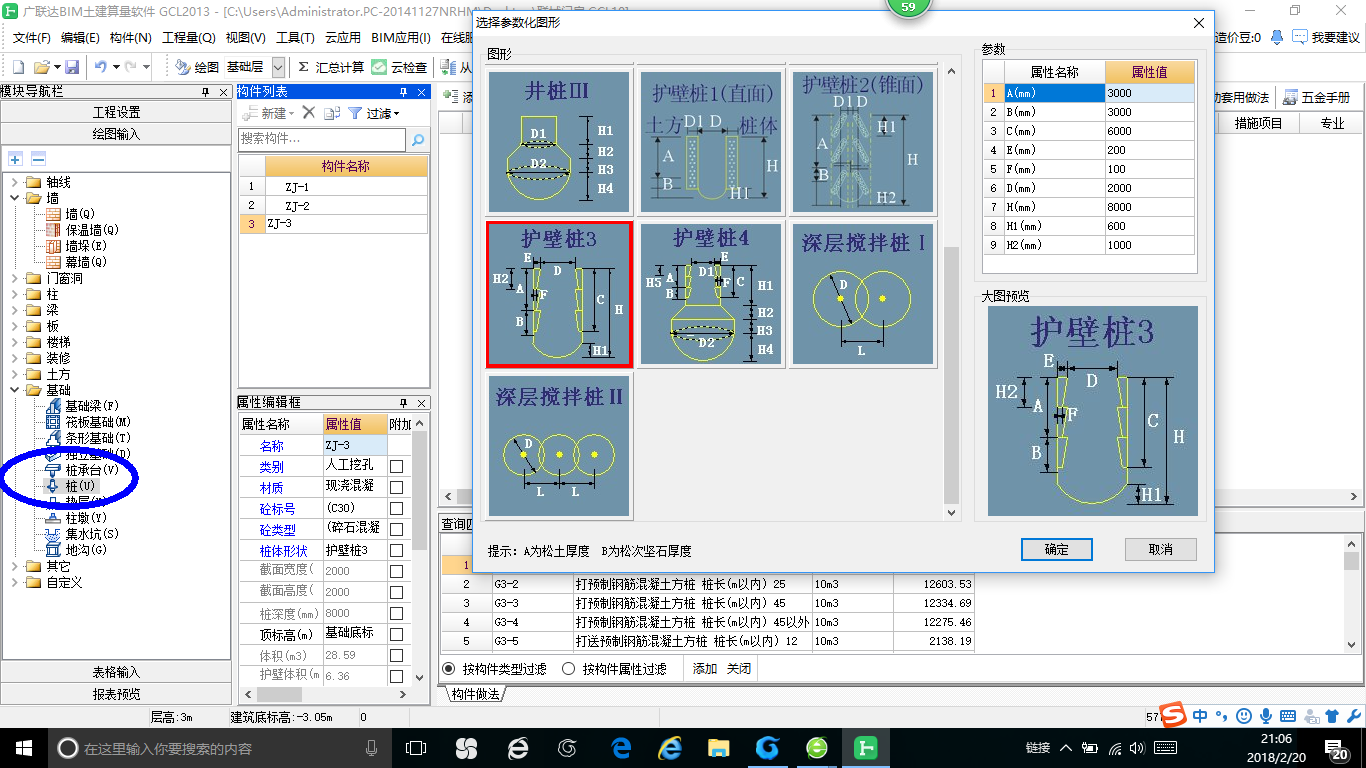This screenshot has height=768, width=1366.
Task: Click the New file toolbar icon
Action: (19, 67)
